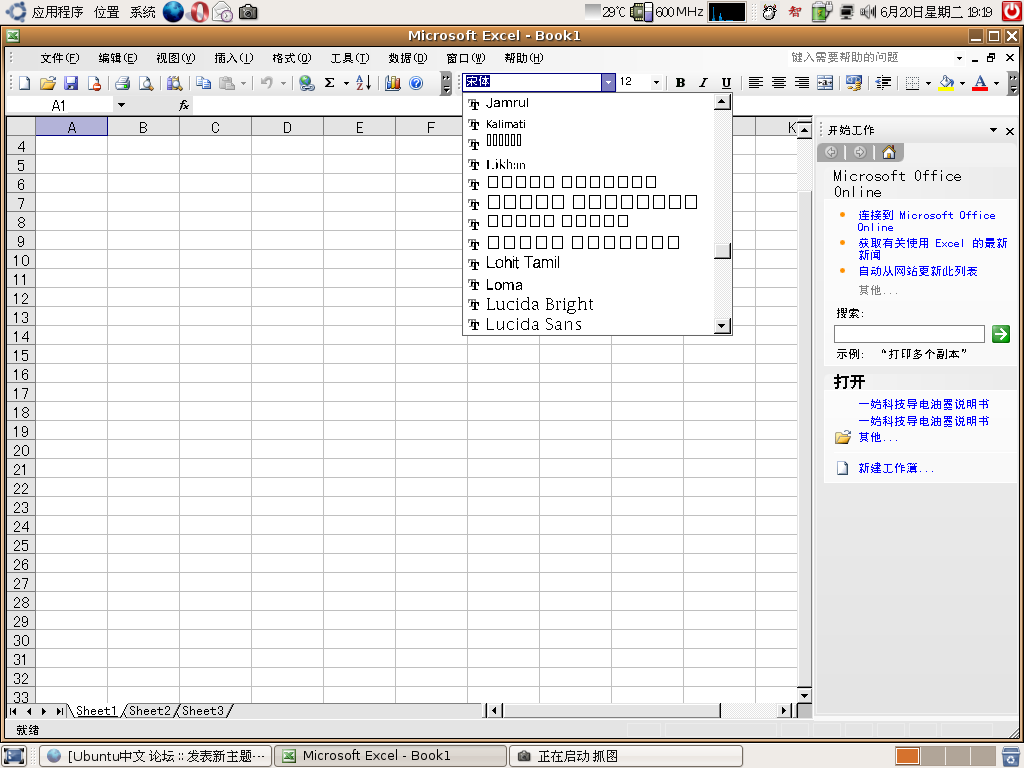The image size is (1024, 768).
Task: Click the 连接到 Microsoft Office Online link
Action: coord(927,221)
